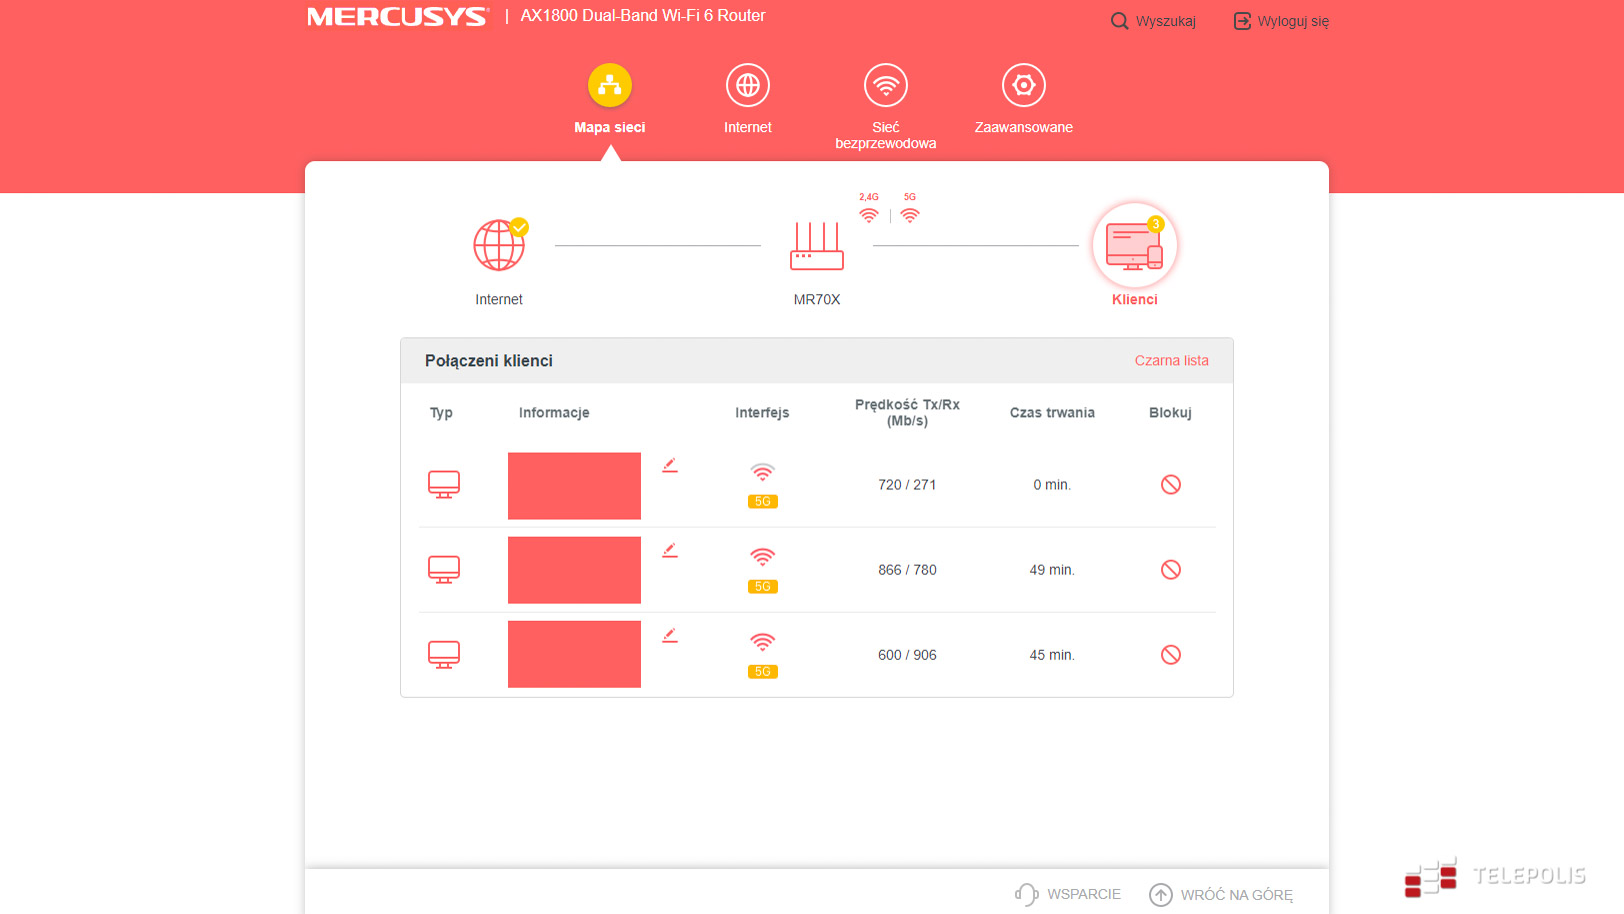Block the client connected 0 min.
Screen dimensions: 1624x914
tap(1170, 485)
